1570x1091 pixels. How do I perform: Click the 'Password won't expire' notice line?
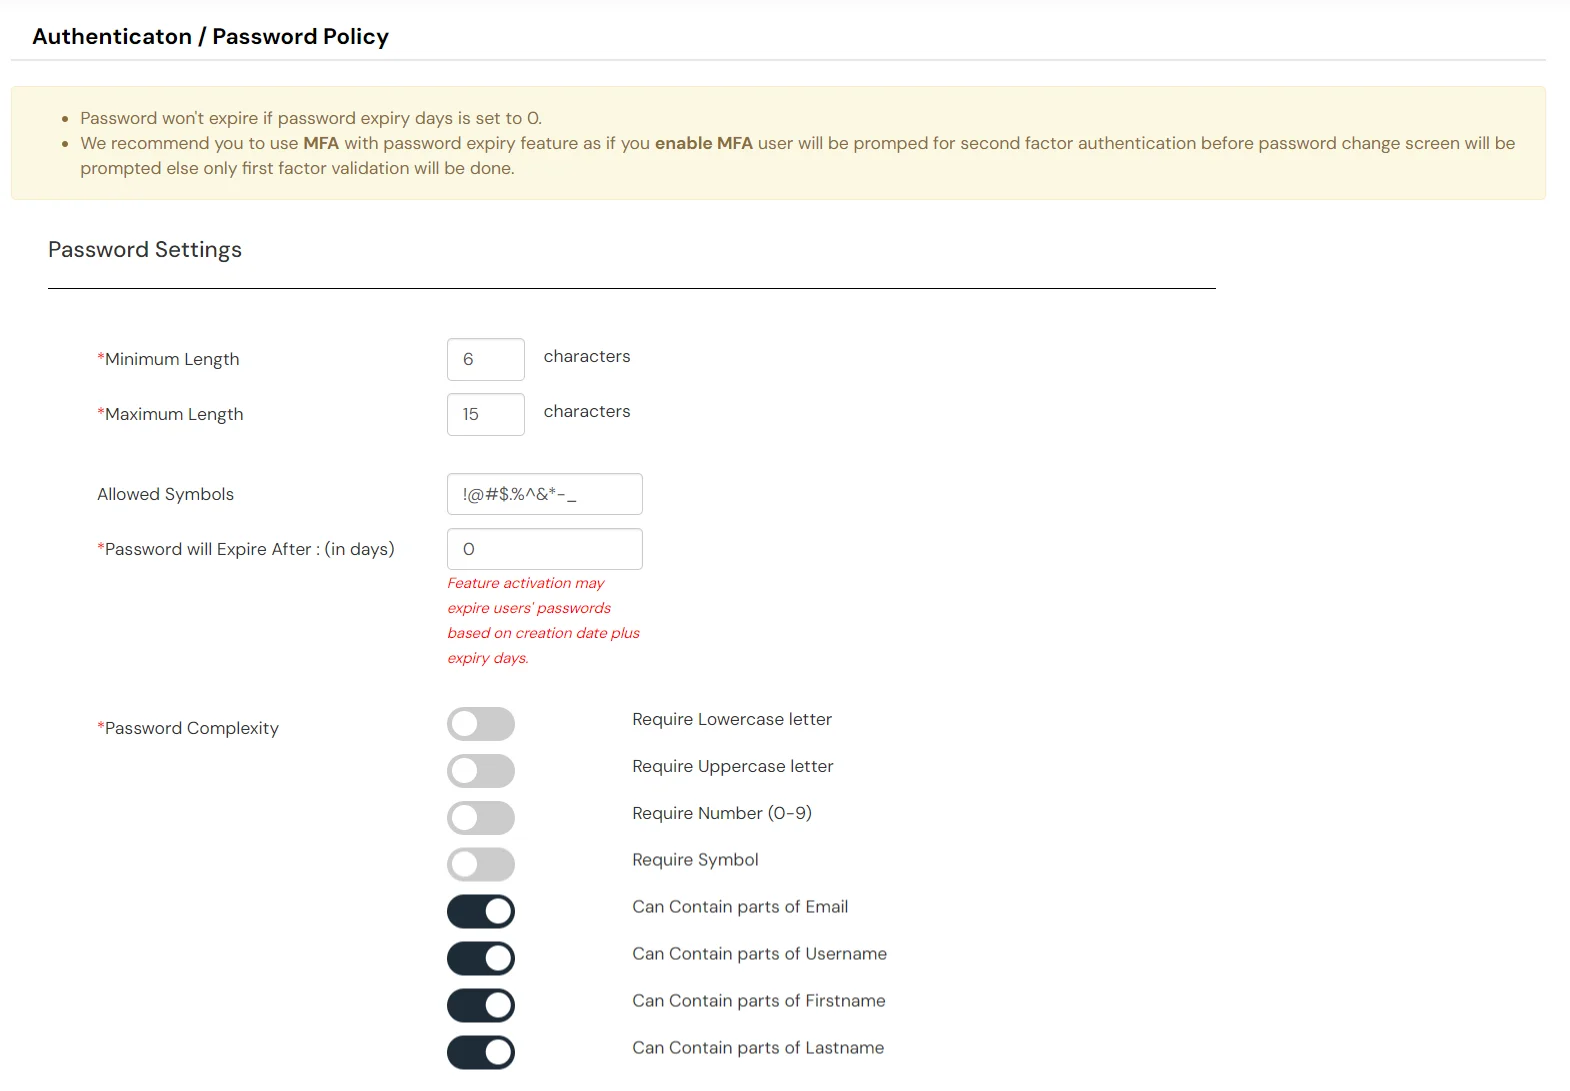tap(311, 118)
